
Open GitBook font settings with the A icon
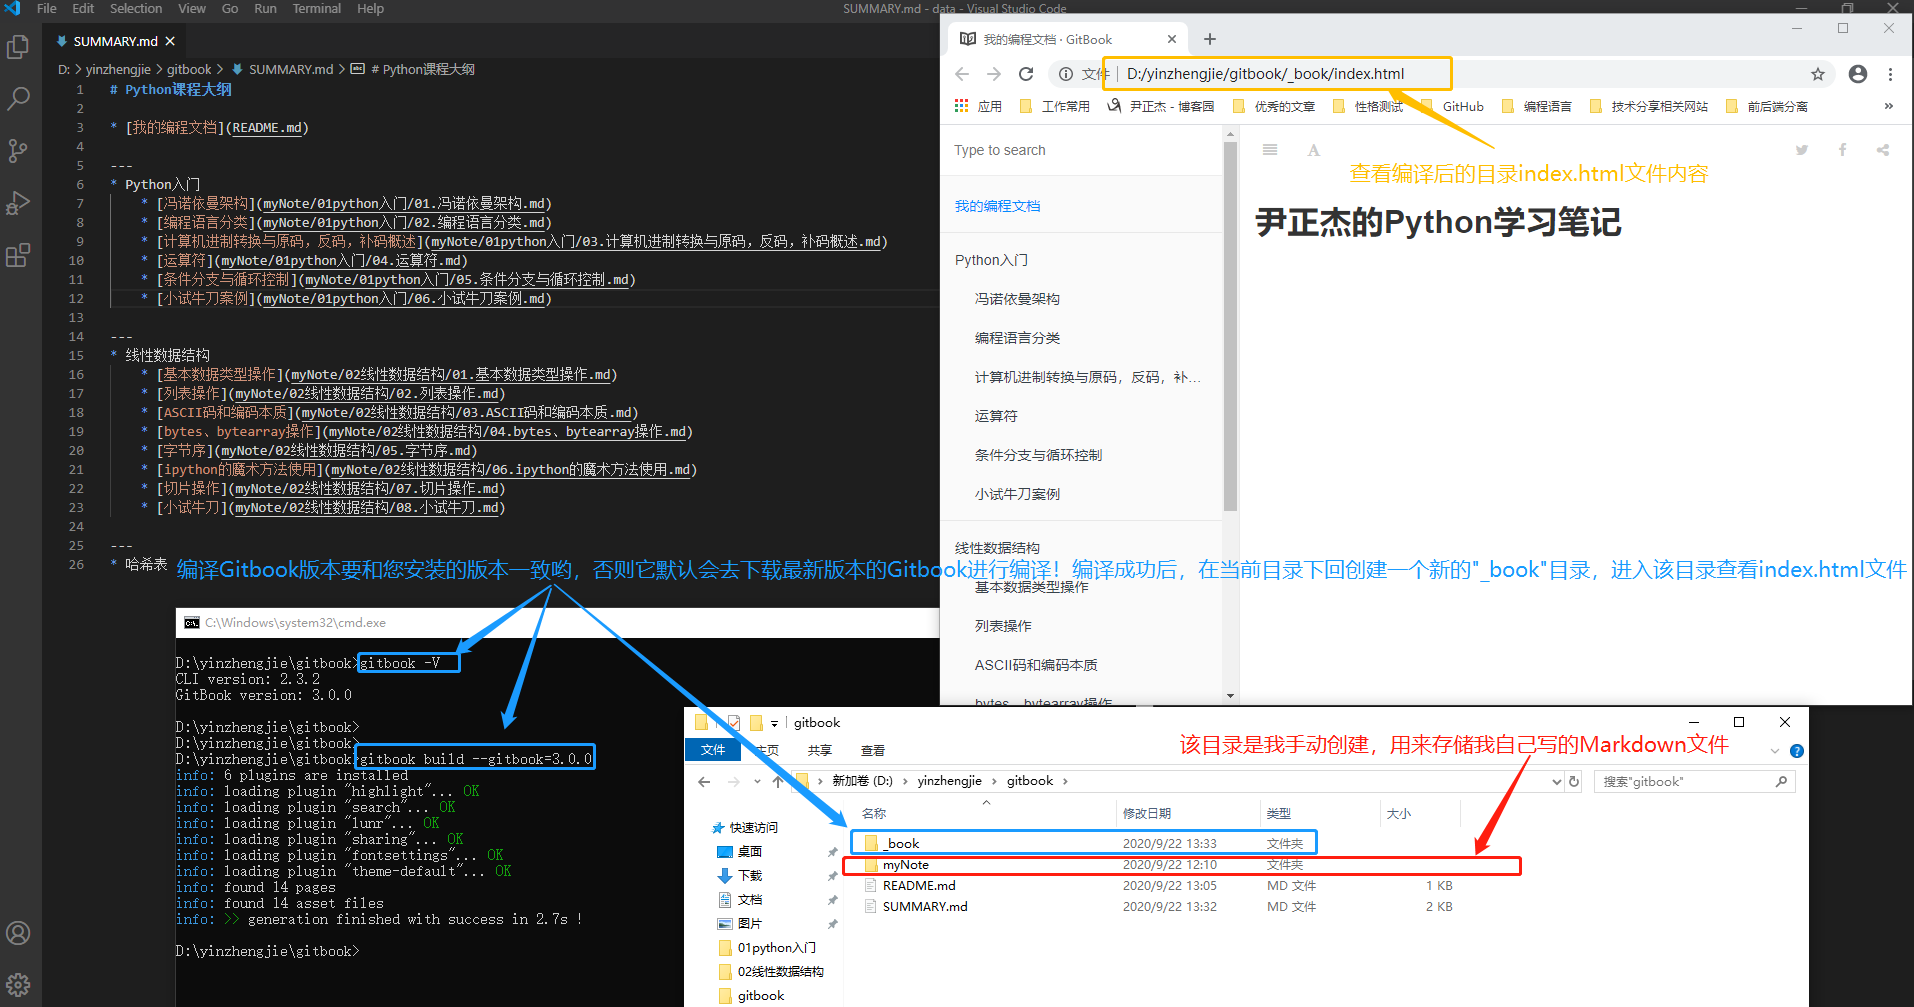click(x=1313, y=149)
